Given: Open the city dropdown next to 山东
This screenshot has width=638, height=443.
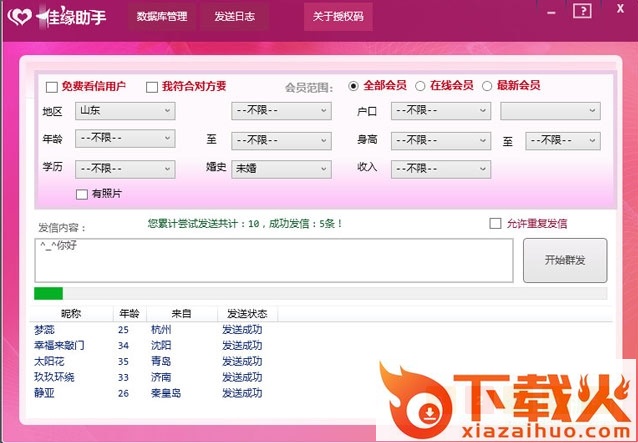Looking at the screenshot, I should click(282, 111).
